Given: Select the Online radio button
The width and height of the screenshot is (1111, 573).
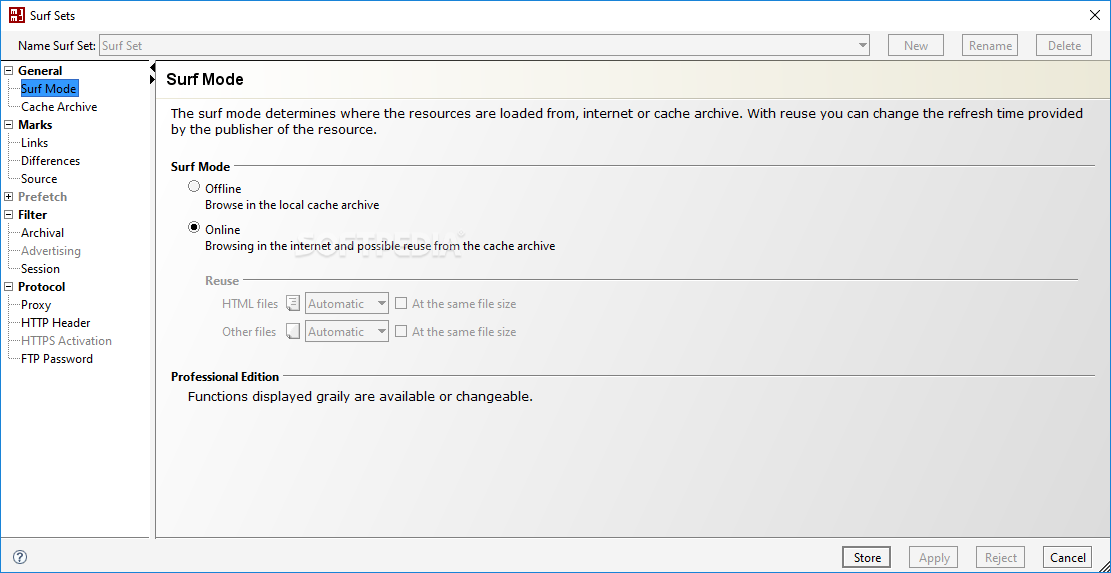Looking at the screenshot, I should click(x=194, y=228).
